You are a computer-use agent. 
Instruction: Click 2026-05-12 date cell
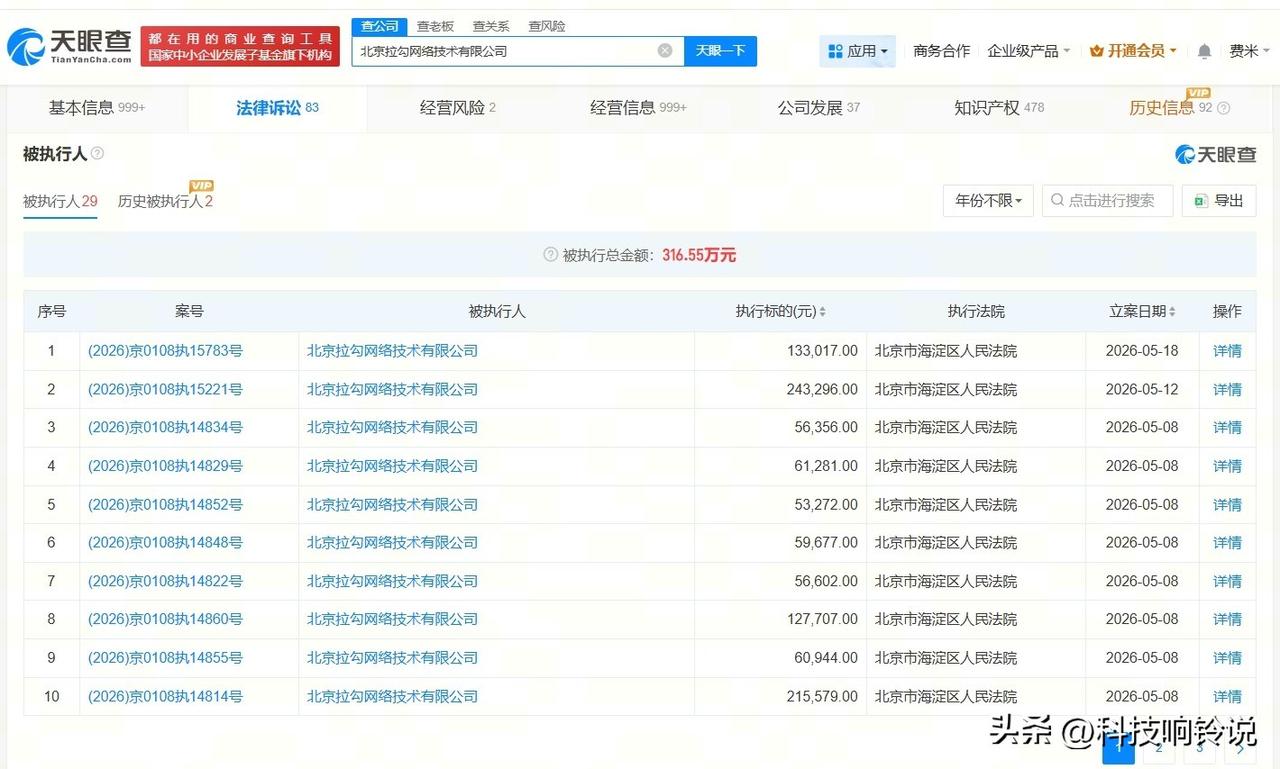(x=1142, y=389)
